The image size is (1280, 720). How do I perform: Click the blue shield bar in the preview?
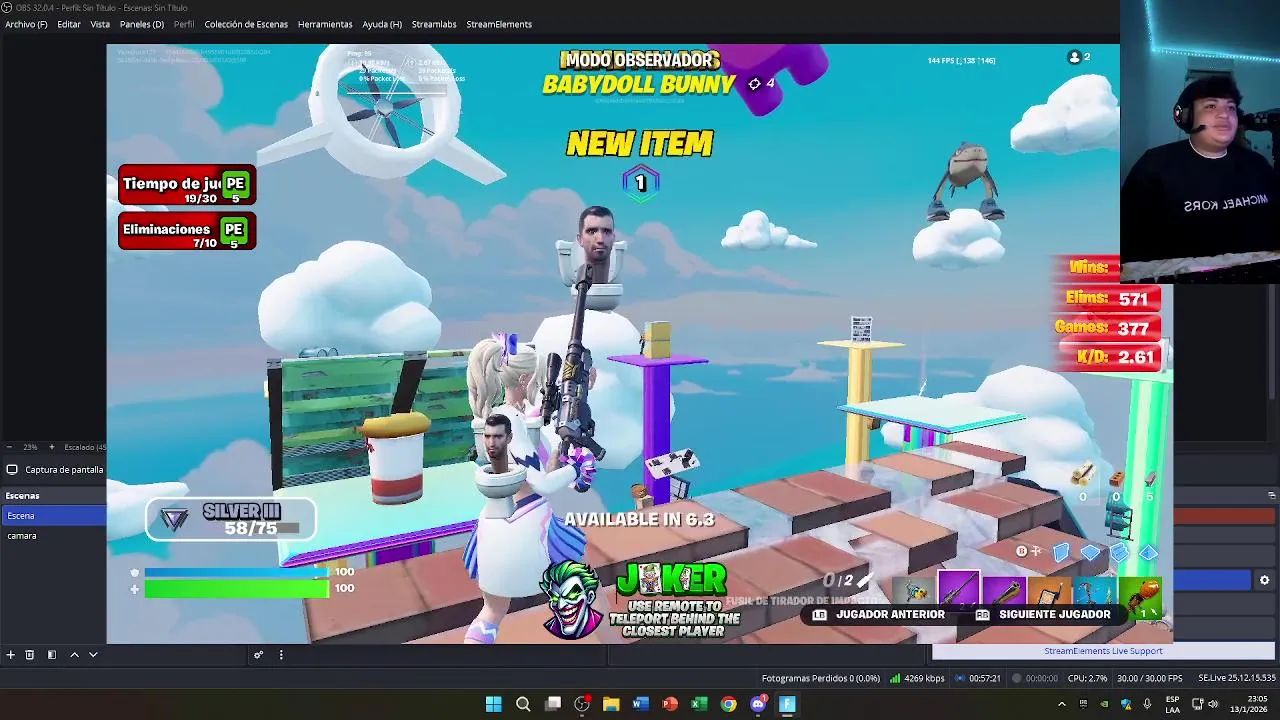[236, 572]
